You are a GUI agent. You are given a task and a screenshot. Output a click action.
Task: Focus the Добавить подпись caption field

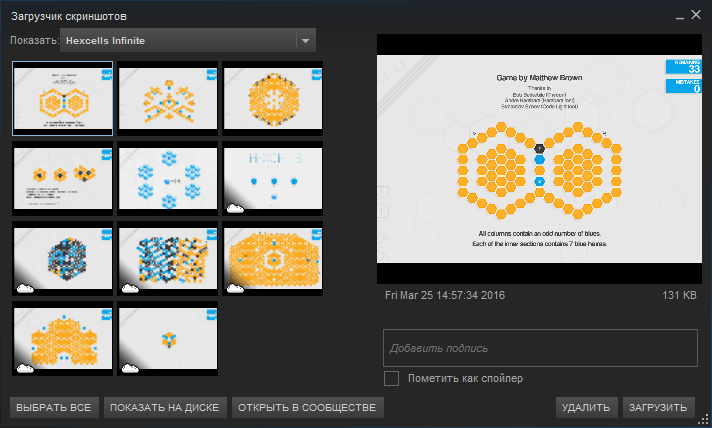coord(540,348)
